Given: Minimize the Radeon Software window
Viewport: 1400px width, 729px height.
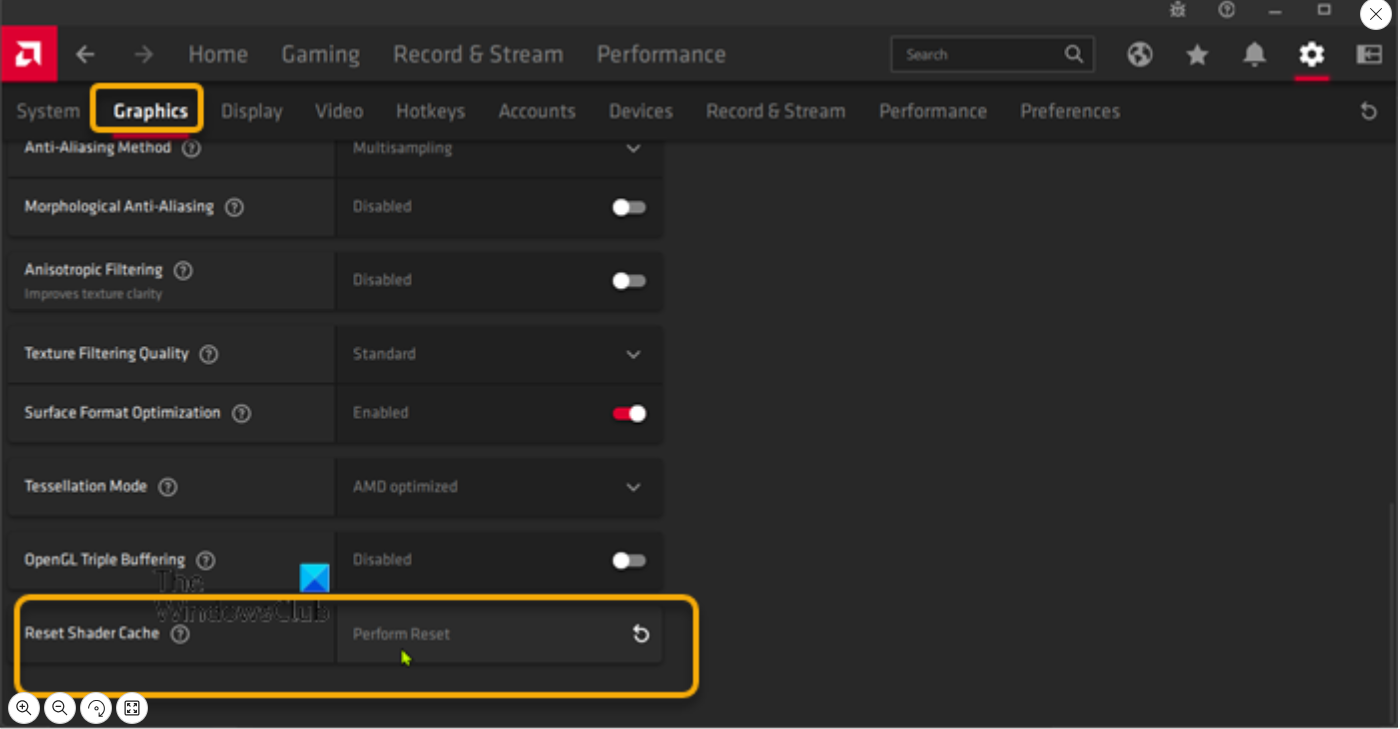Looking at the screenshot, I should tap(1275, 10).
